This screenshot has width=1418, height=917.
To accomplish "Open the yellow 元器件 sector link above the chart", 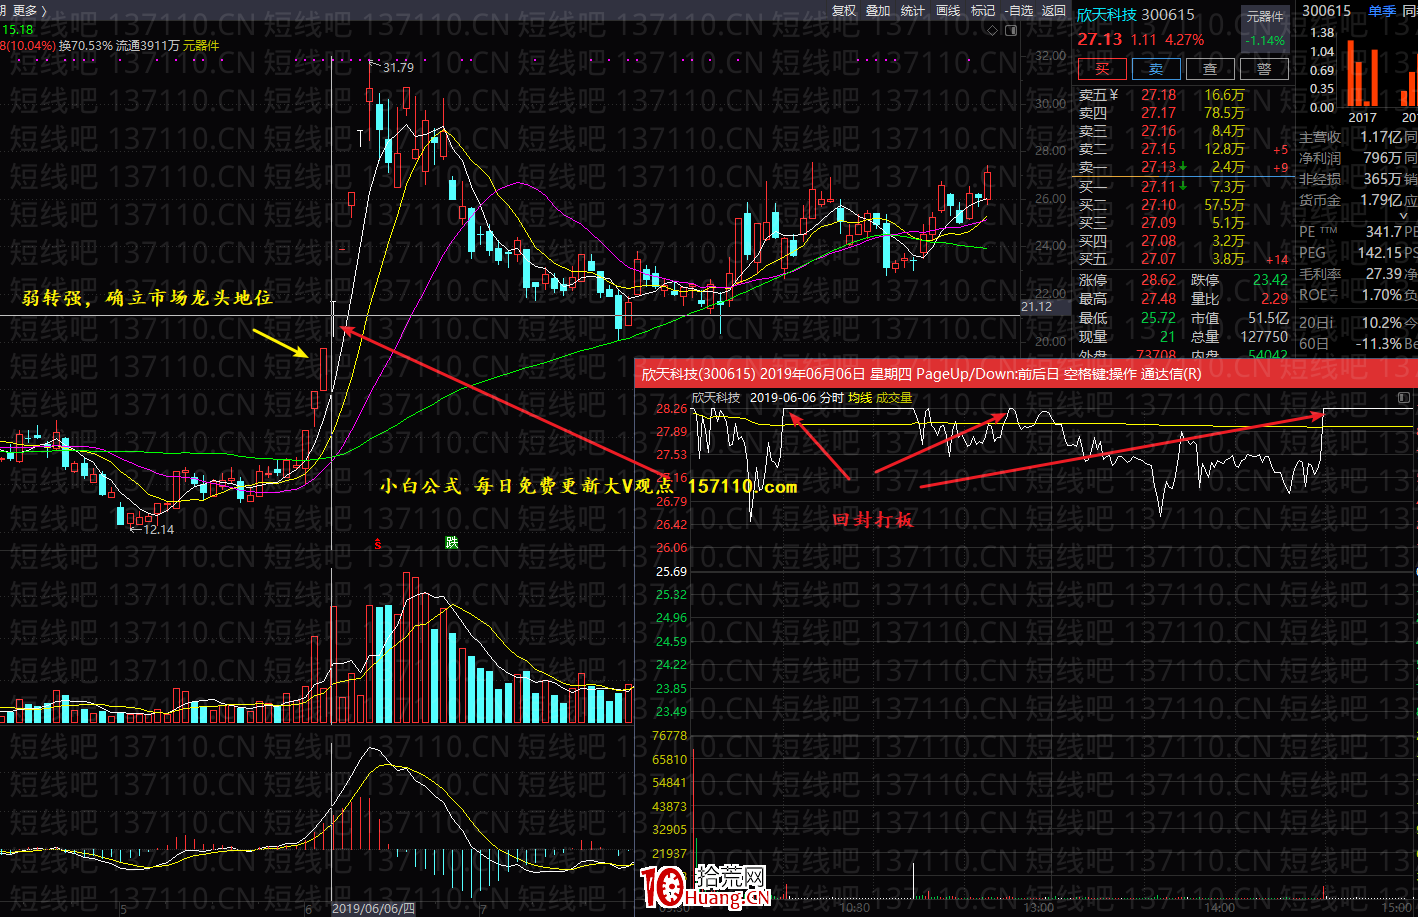I will pyautogui.click(x=201, y=45).
